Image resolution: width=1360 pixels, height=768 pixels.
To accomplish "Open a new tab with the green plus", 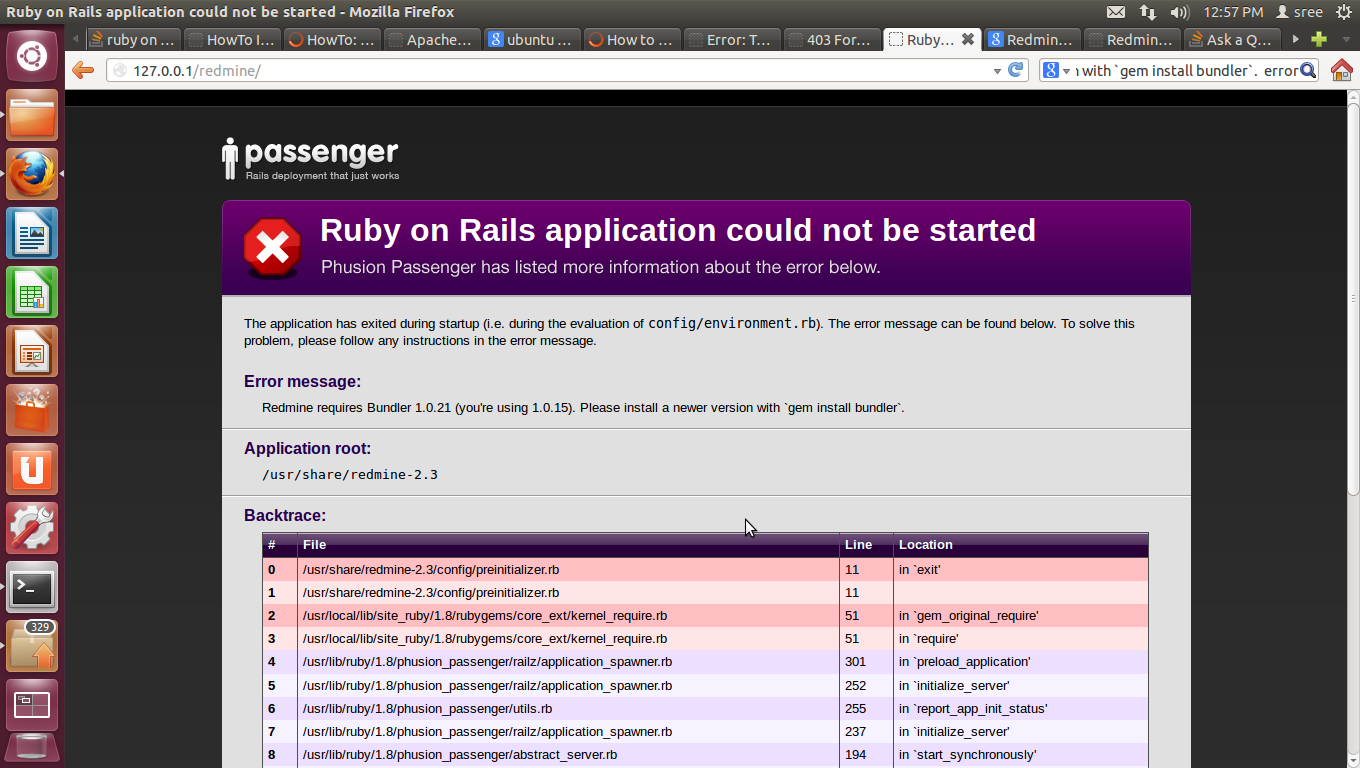I will 1319,40.
